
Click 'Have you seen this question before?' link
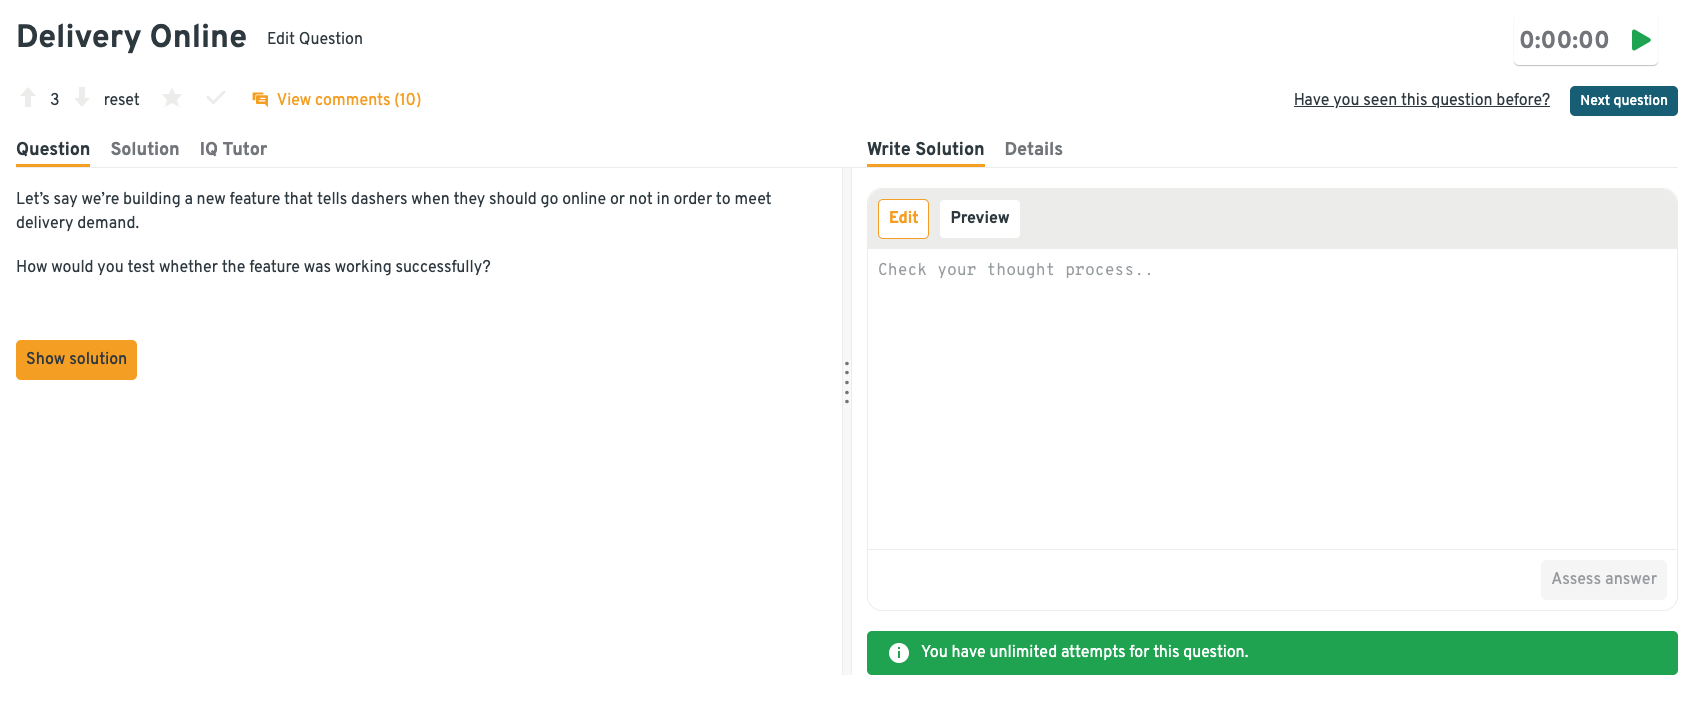[1421, 99]
